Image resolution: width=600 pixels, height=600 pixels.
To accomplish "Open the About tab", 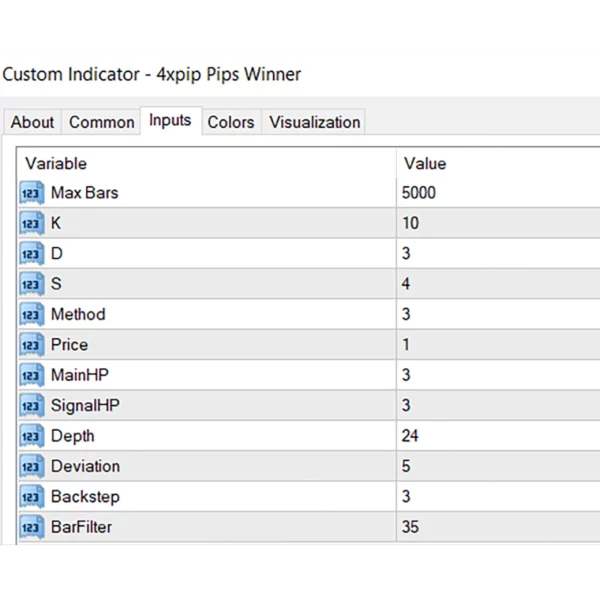I will tap(32, 122).
